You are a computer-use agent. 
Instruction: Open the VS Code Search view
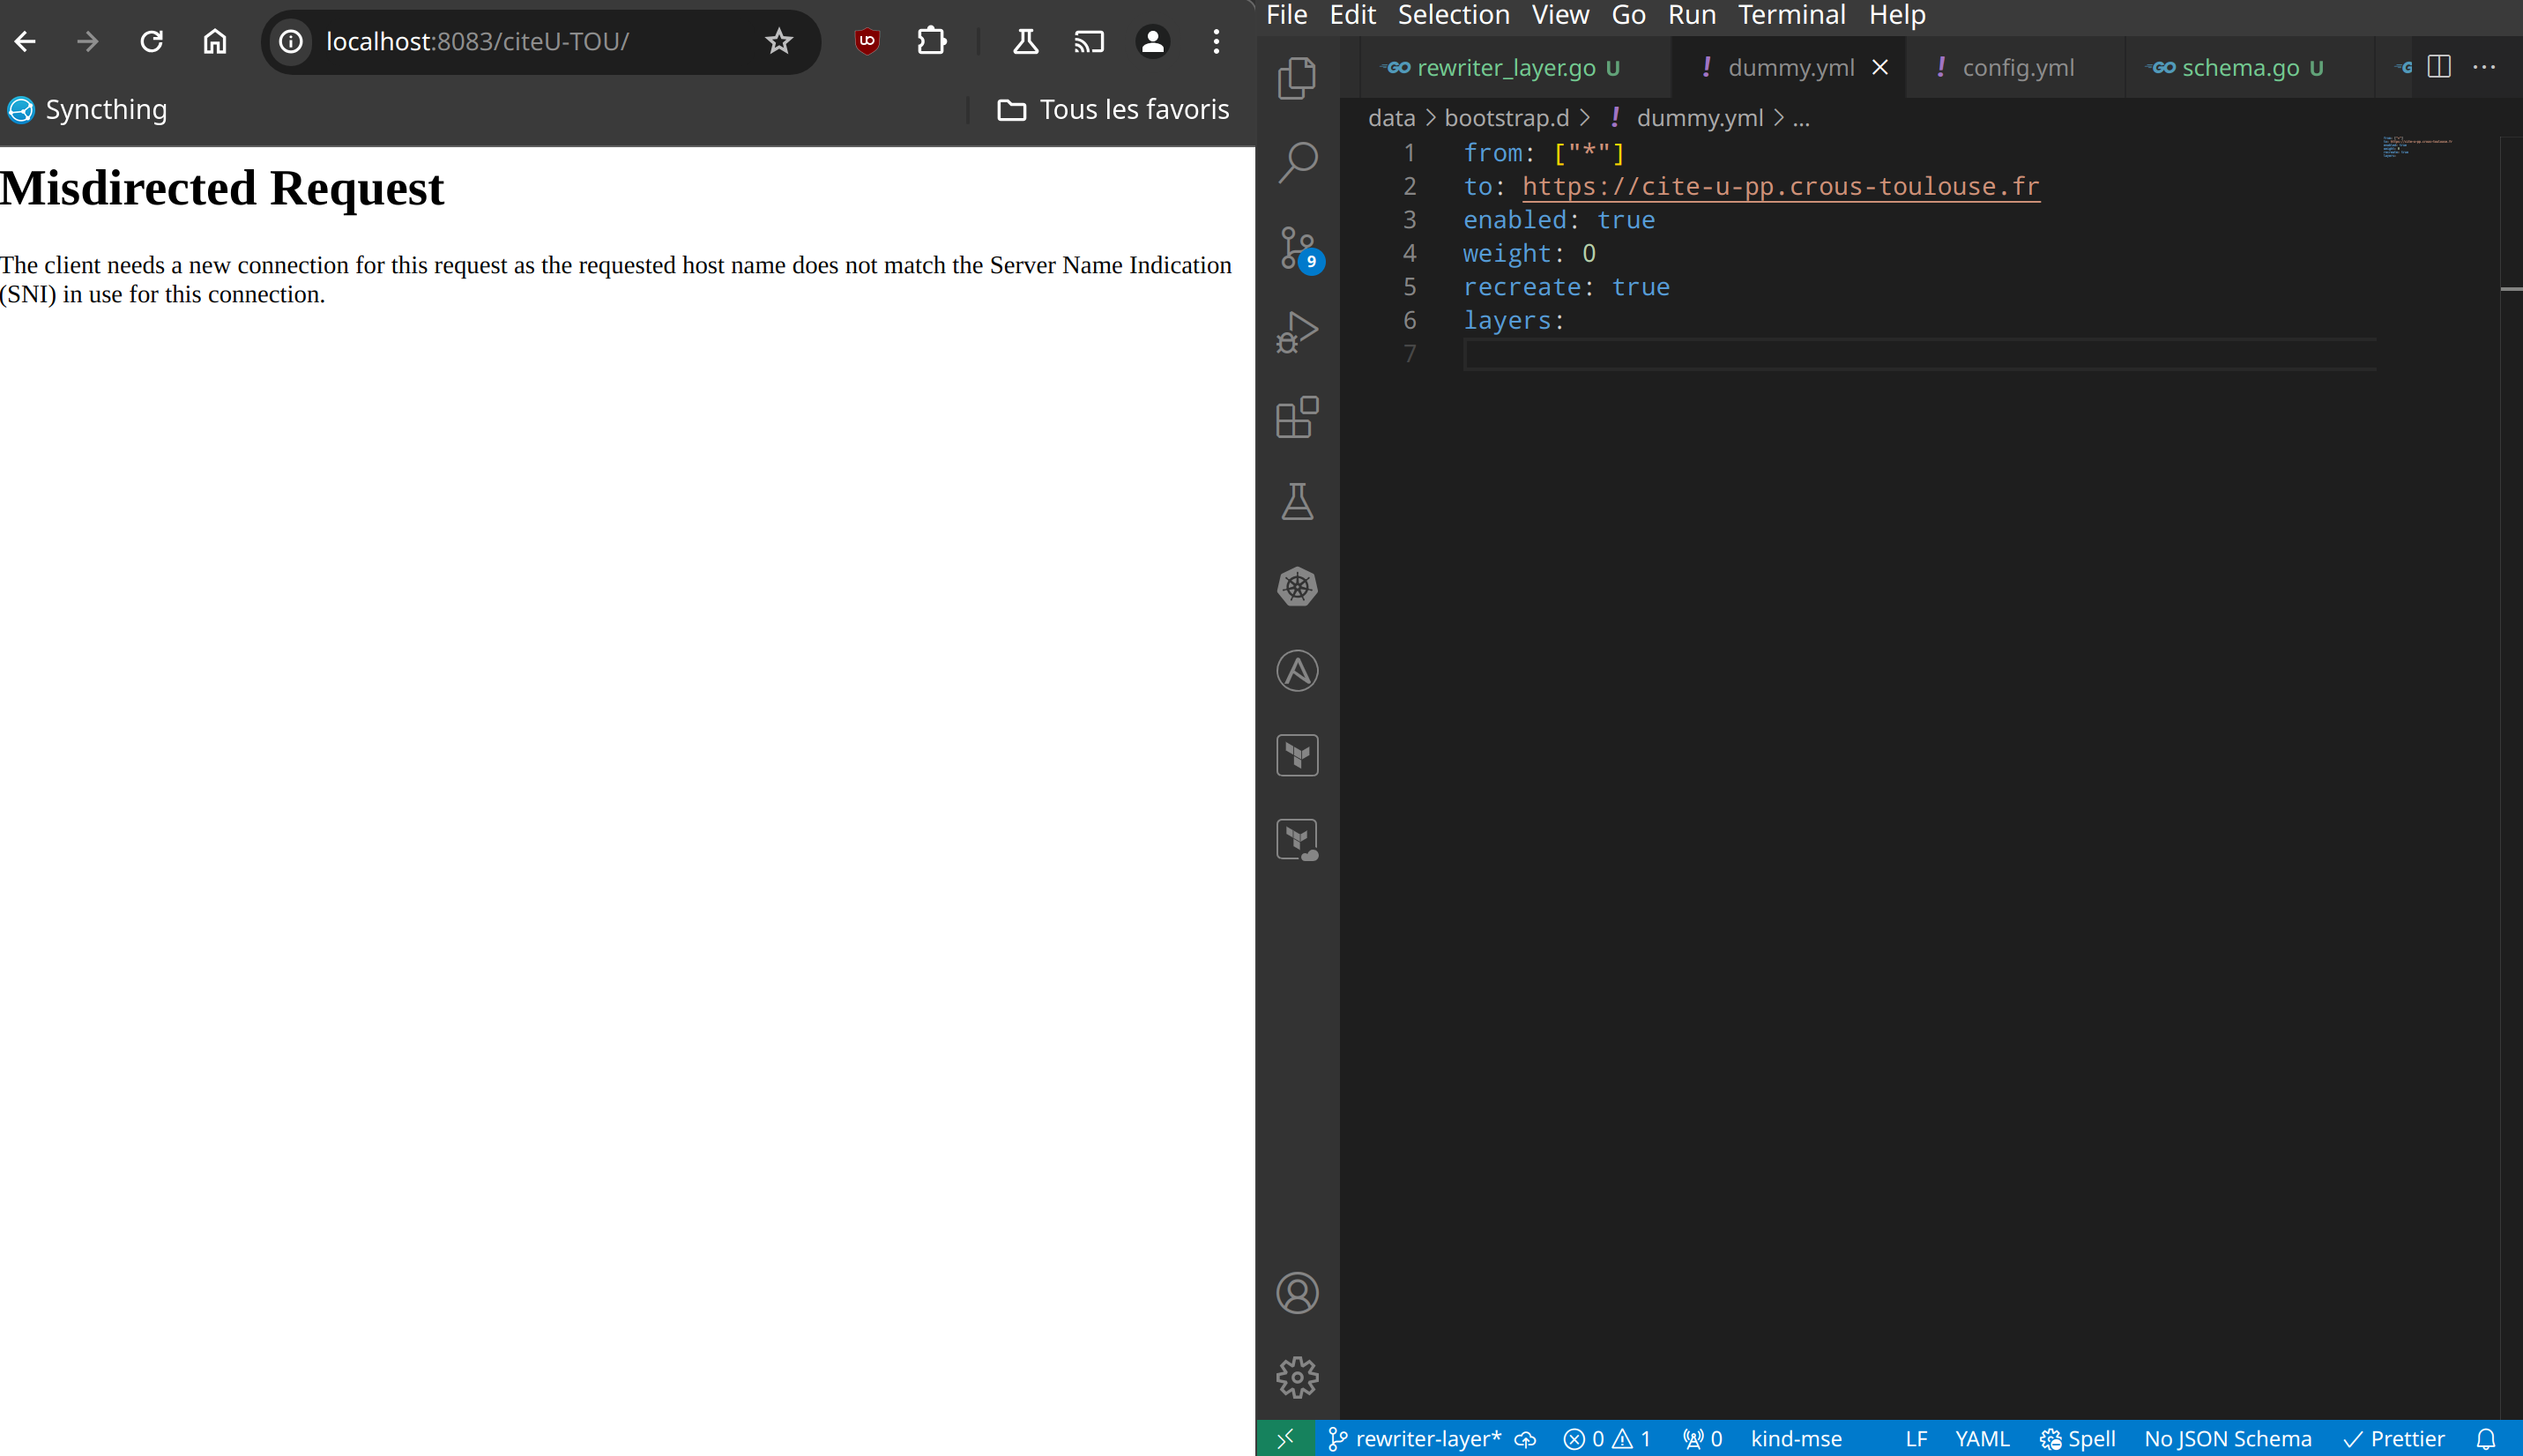(1297, 162)
